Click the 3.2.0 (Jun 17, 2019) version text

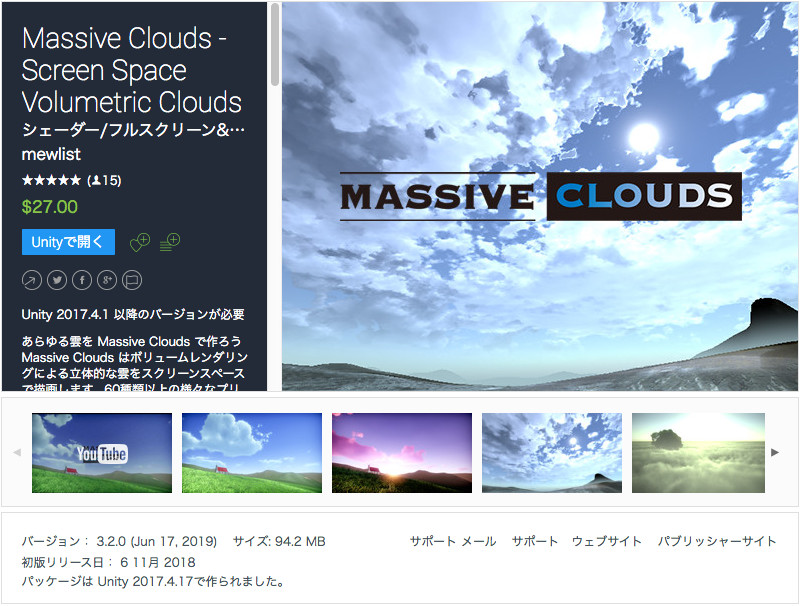[x=157, y=542]
